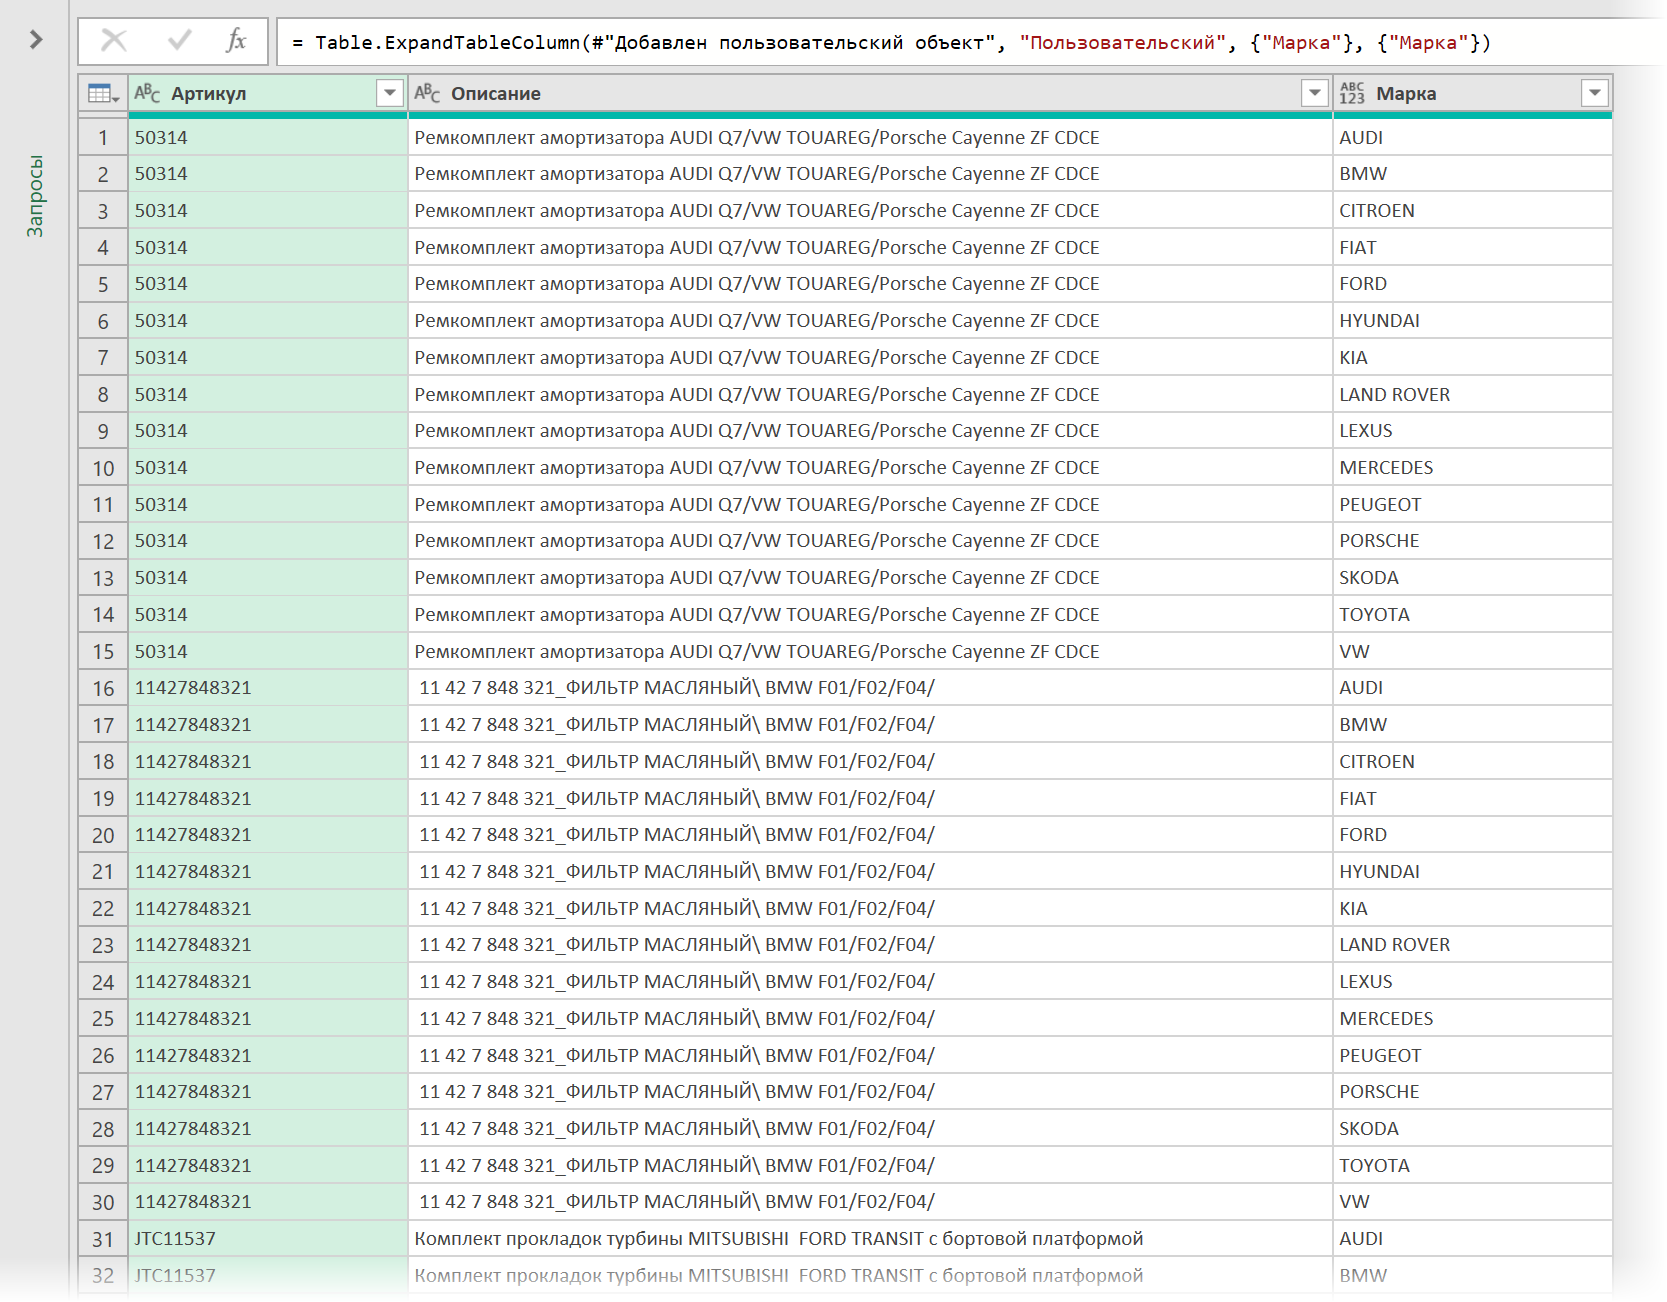This screenshot has height=1302, width=1667.
Task: Click PEUGEOT in Марка row 11
Action: [x=1380, y=505]
